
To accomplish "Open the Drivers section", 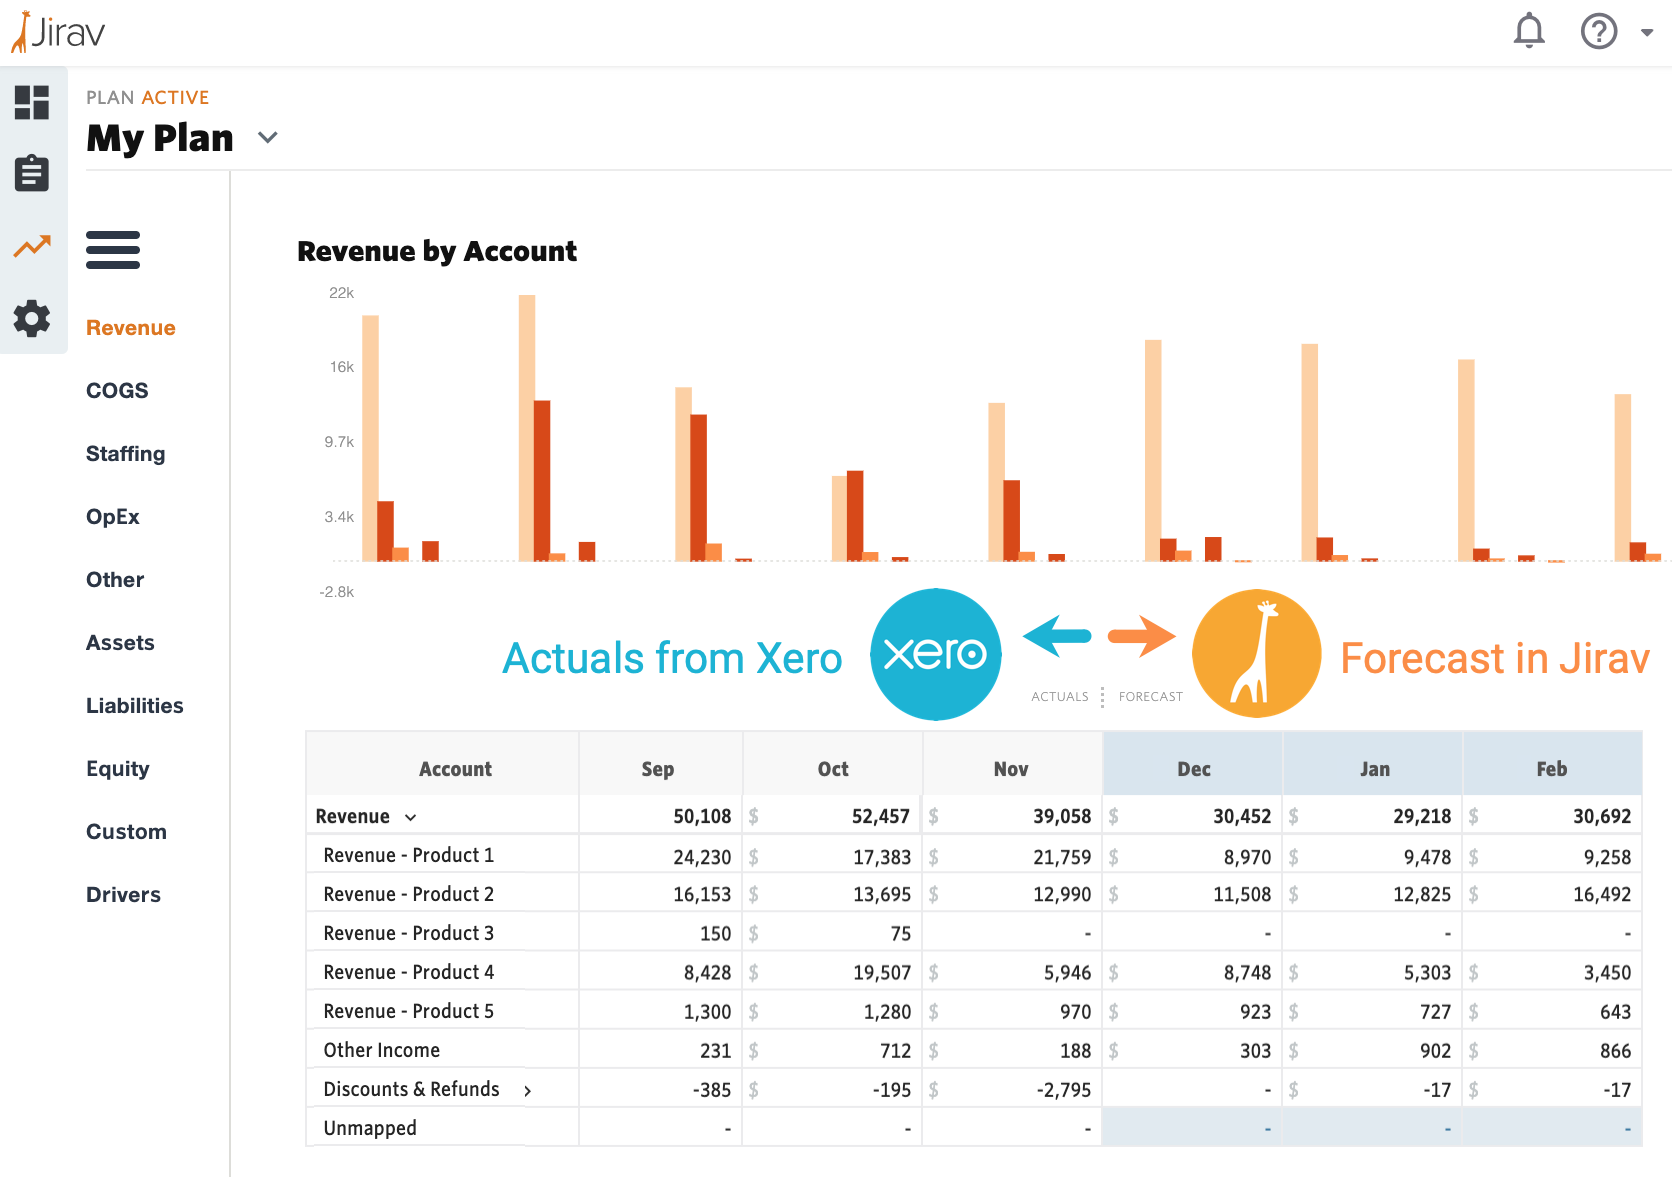I will pyautogui.click(x=123, y=895).
